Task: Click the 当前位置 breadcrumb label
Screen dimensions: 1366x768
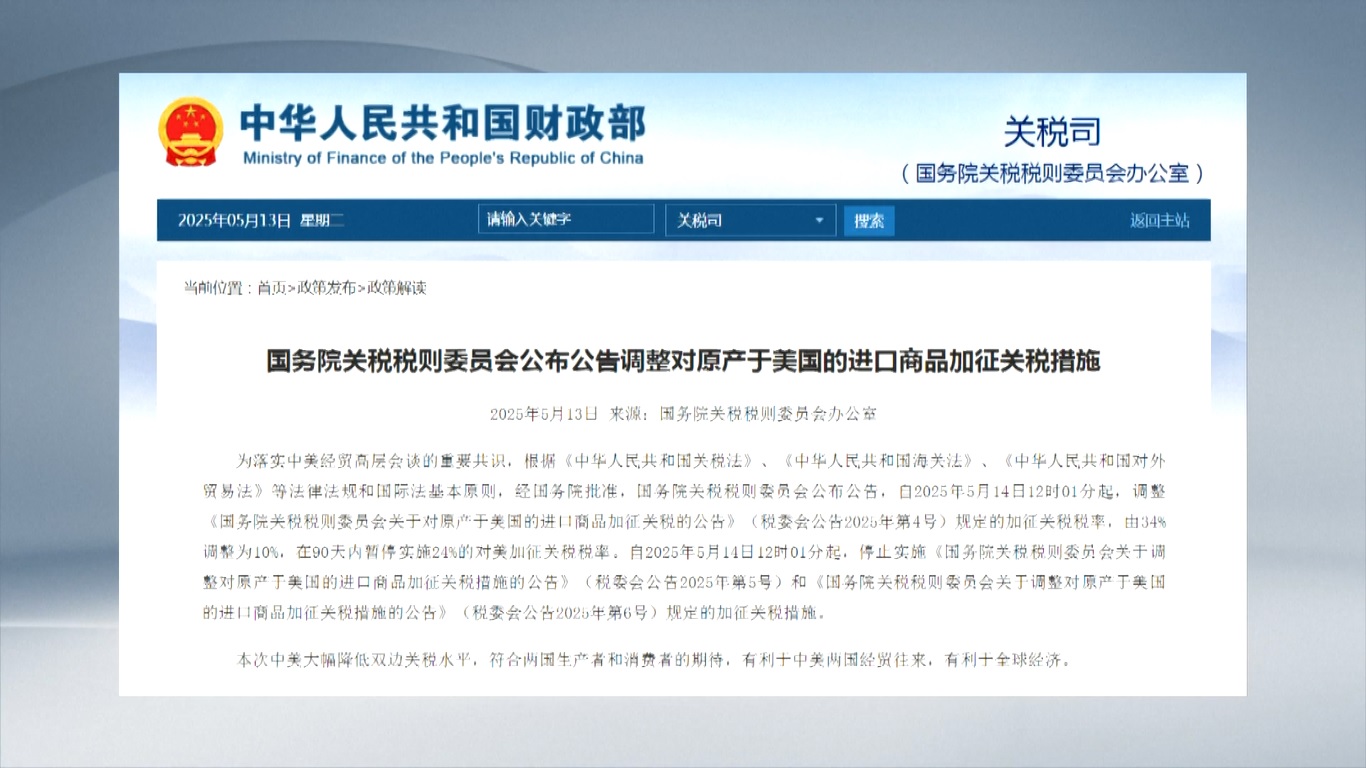Action: pyautogui.click(x=214, y=288)
